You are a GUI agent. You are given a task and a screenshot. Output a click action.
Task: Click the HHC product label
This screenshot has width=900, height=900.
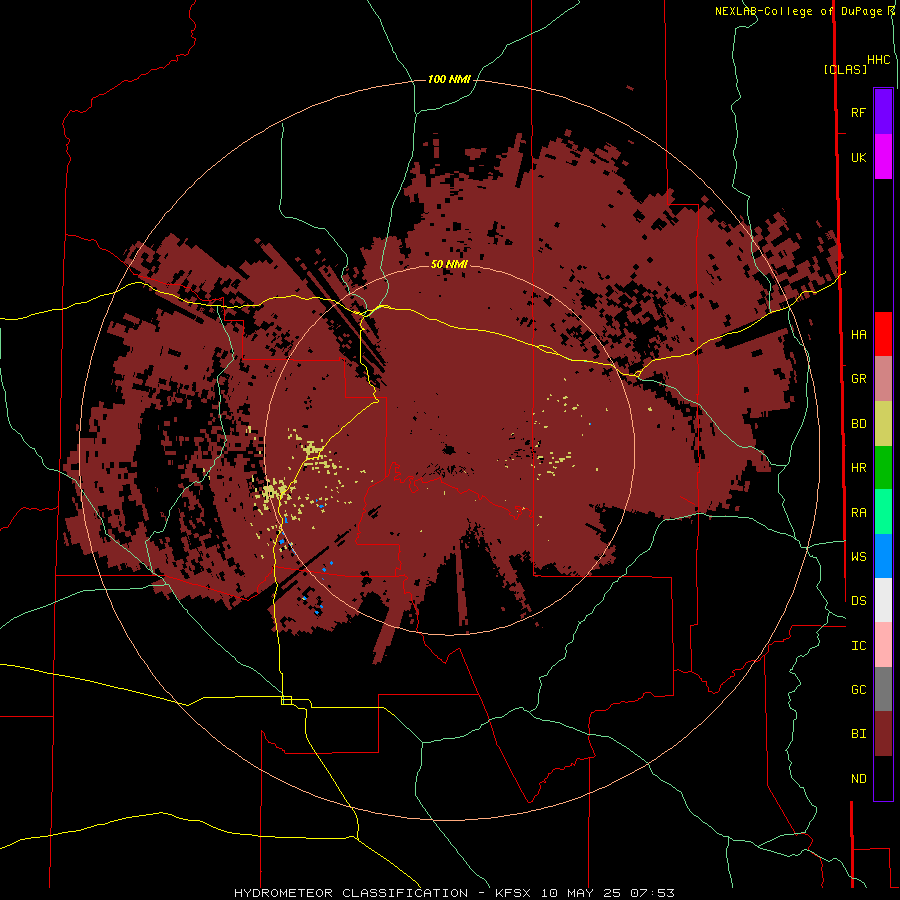pos(878,60)
